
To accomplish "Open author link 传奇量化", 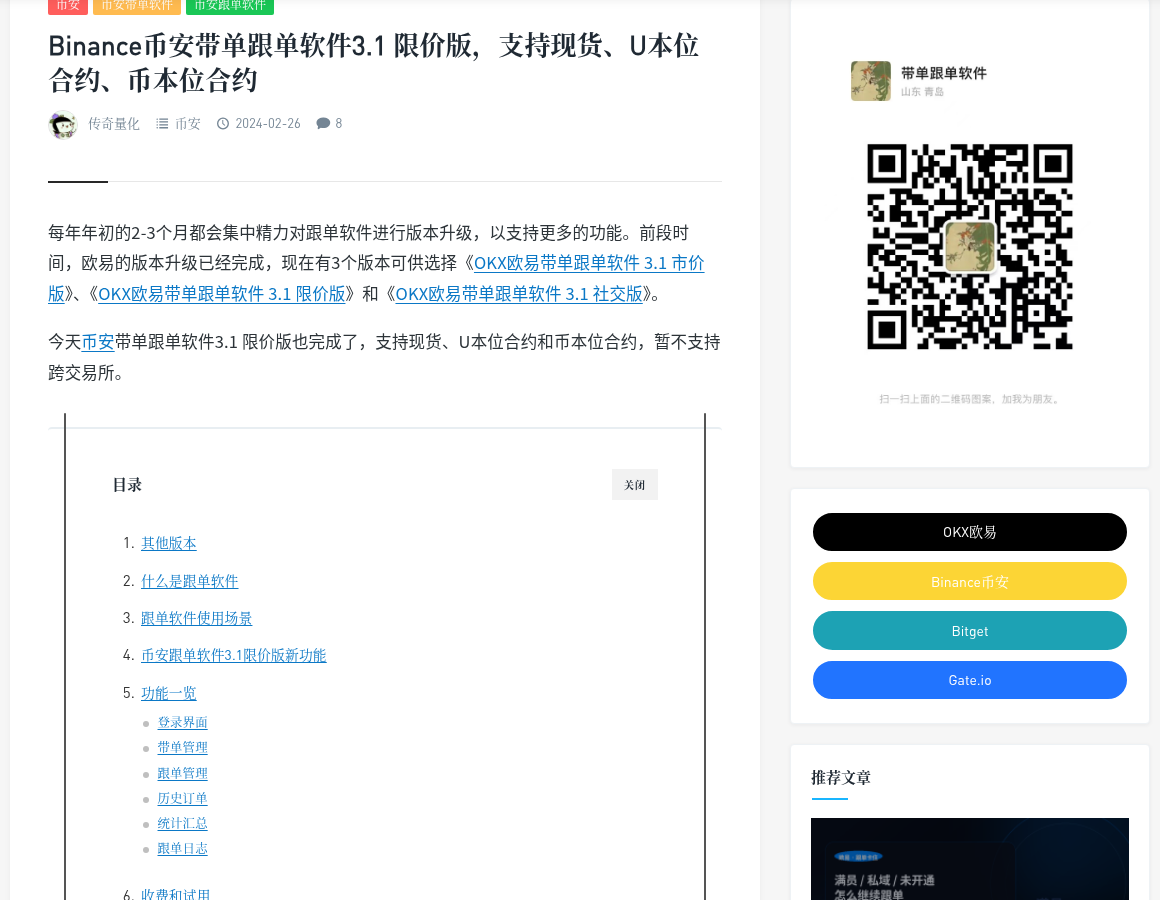I will pos(113,124).
